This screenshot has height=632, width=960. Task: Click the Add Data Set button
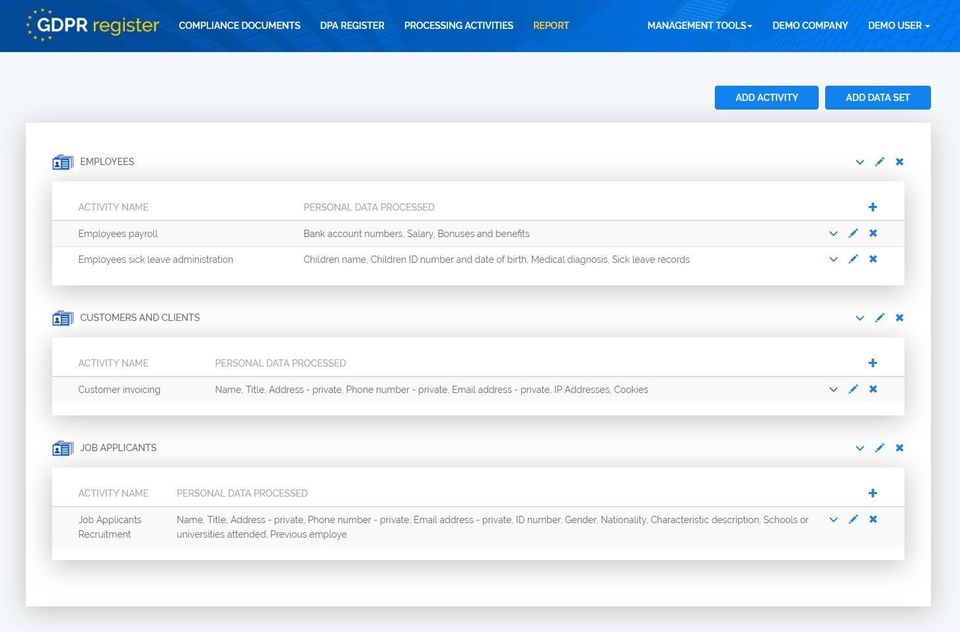[x=878, y=97]
